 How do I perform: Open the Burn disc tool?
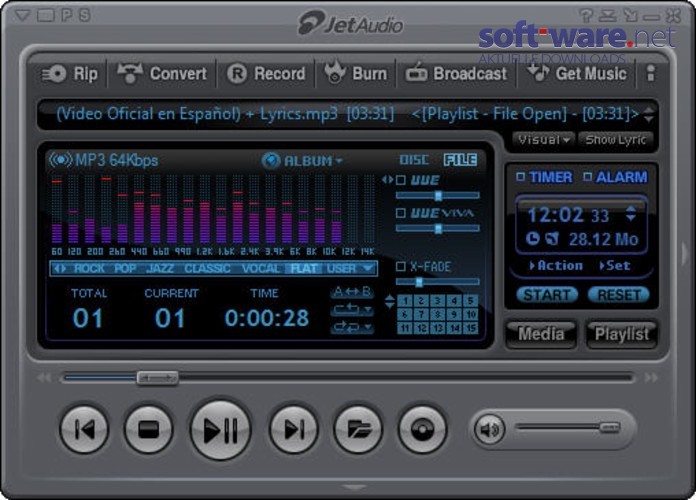click(x=356, y=73)
